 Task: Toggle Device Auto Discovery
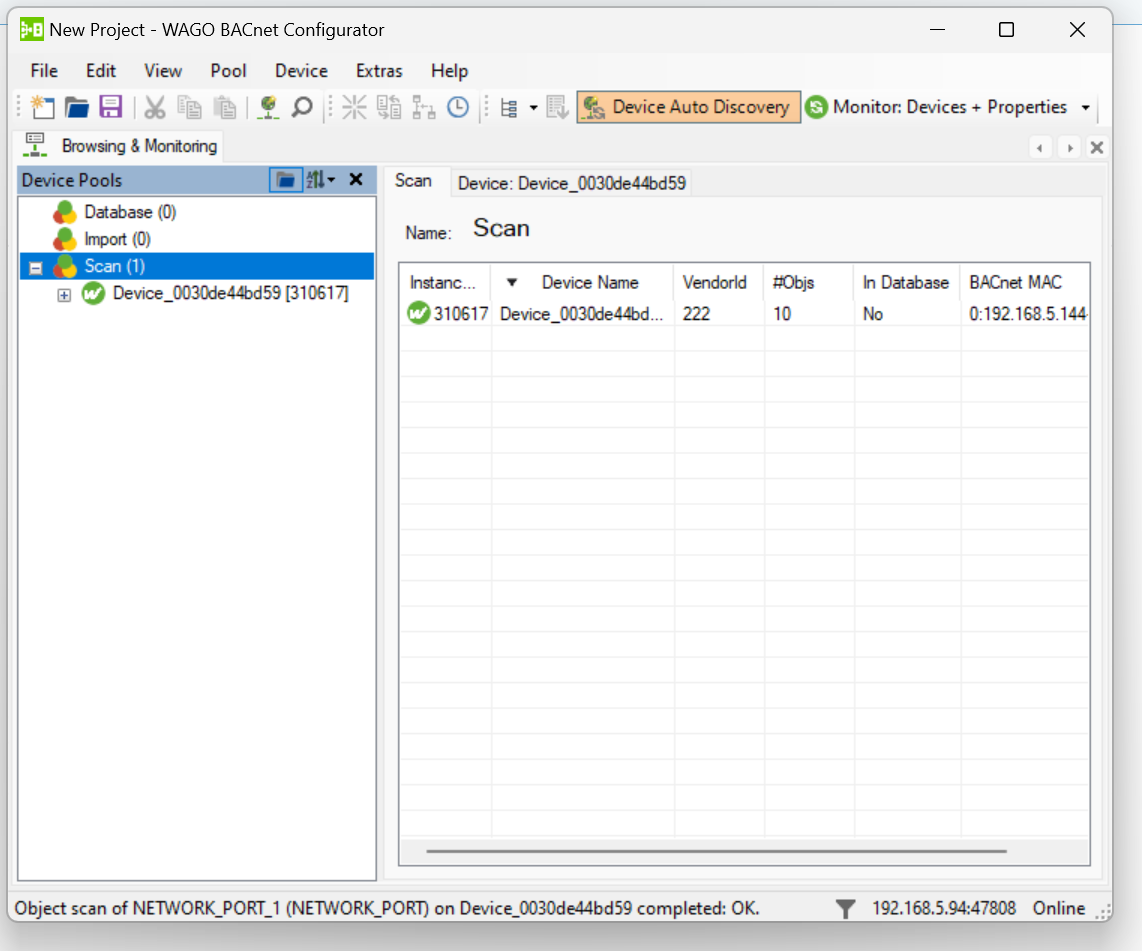tap(688, 107)
